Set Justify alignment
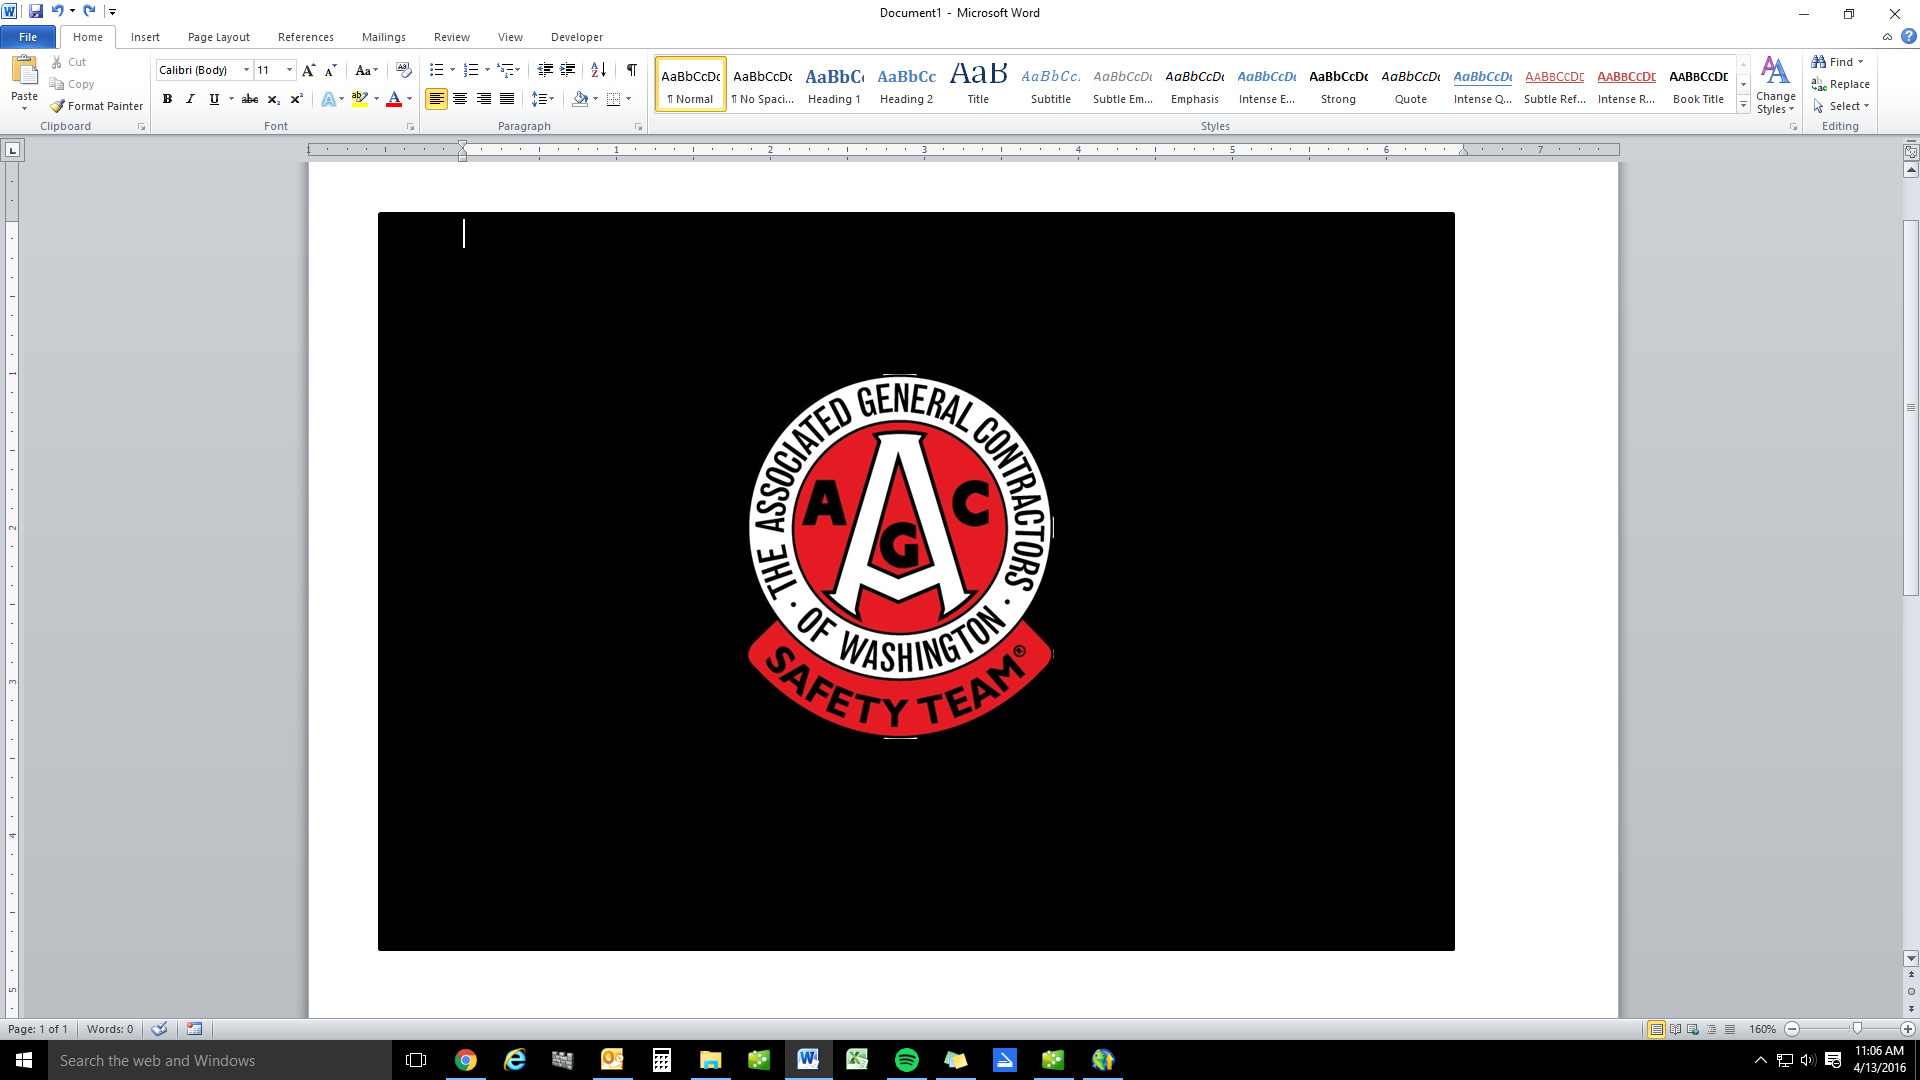 point(507,99)
